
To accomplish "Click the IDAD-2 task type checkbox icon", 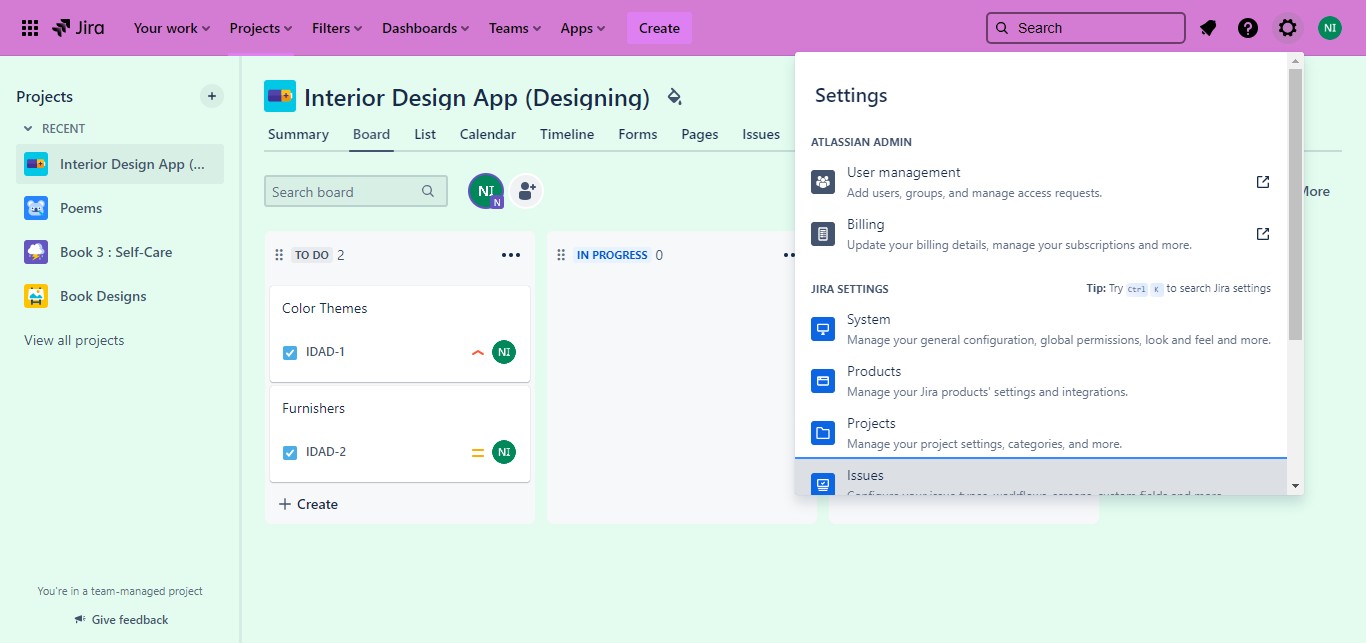I will (290, 452).
